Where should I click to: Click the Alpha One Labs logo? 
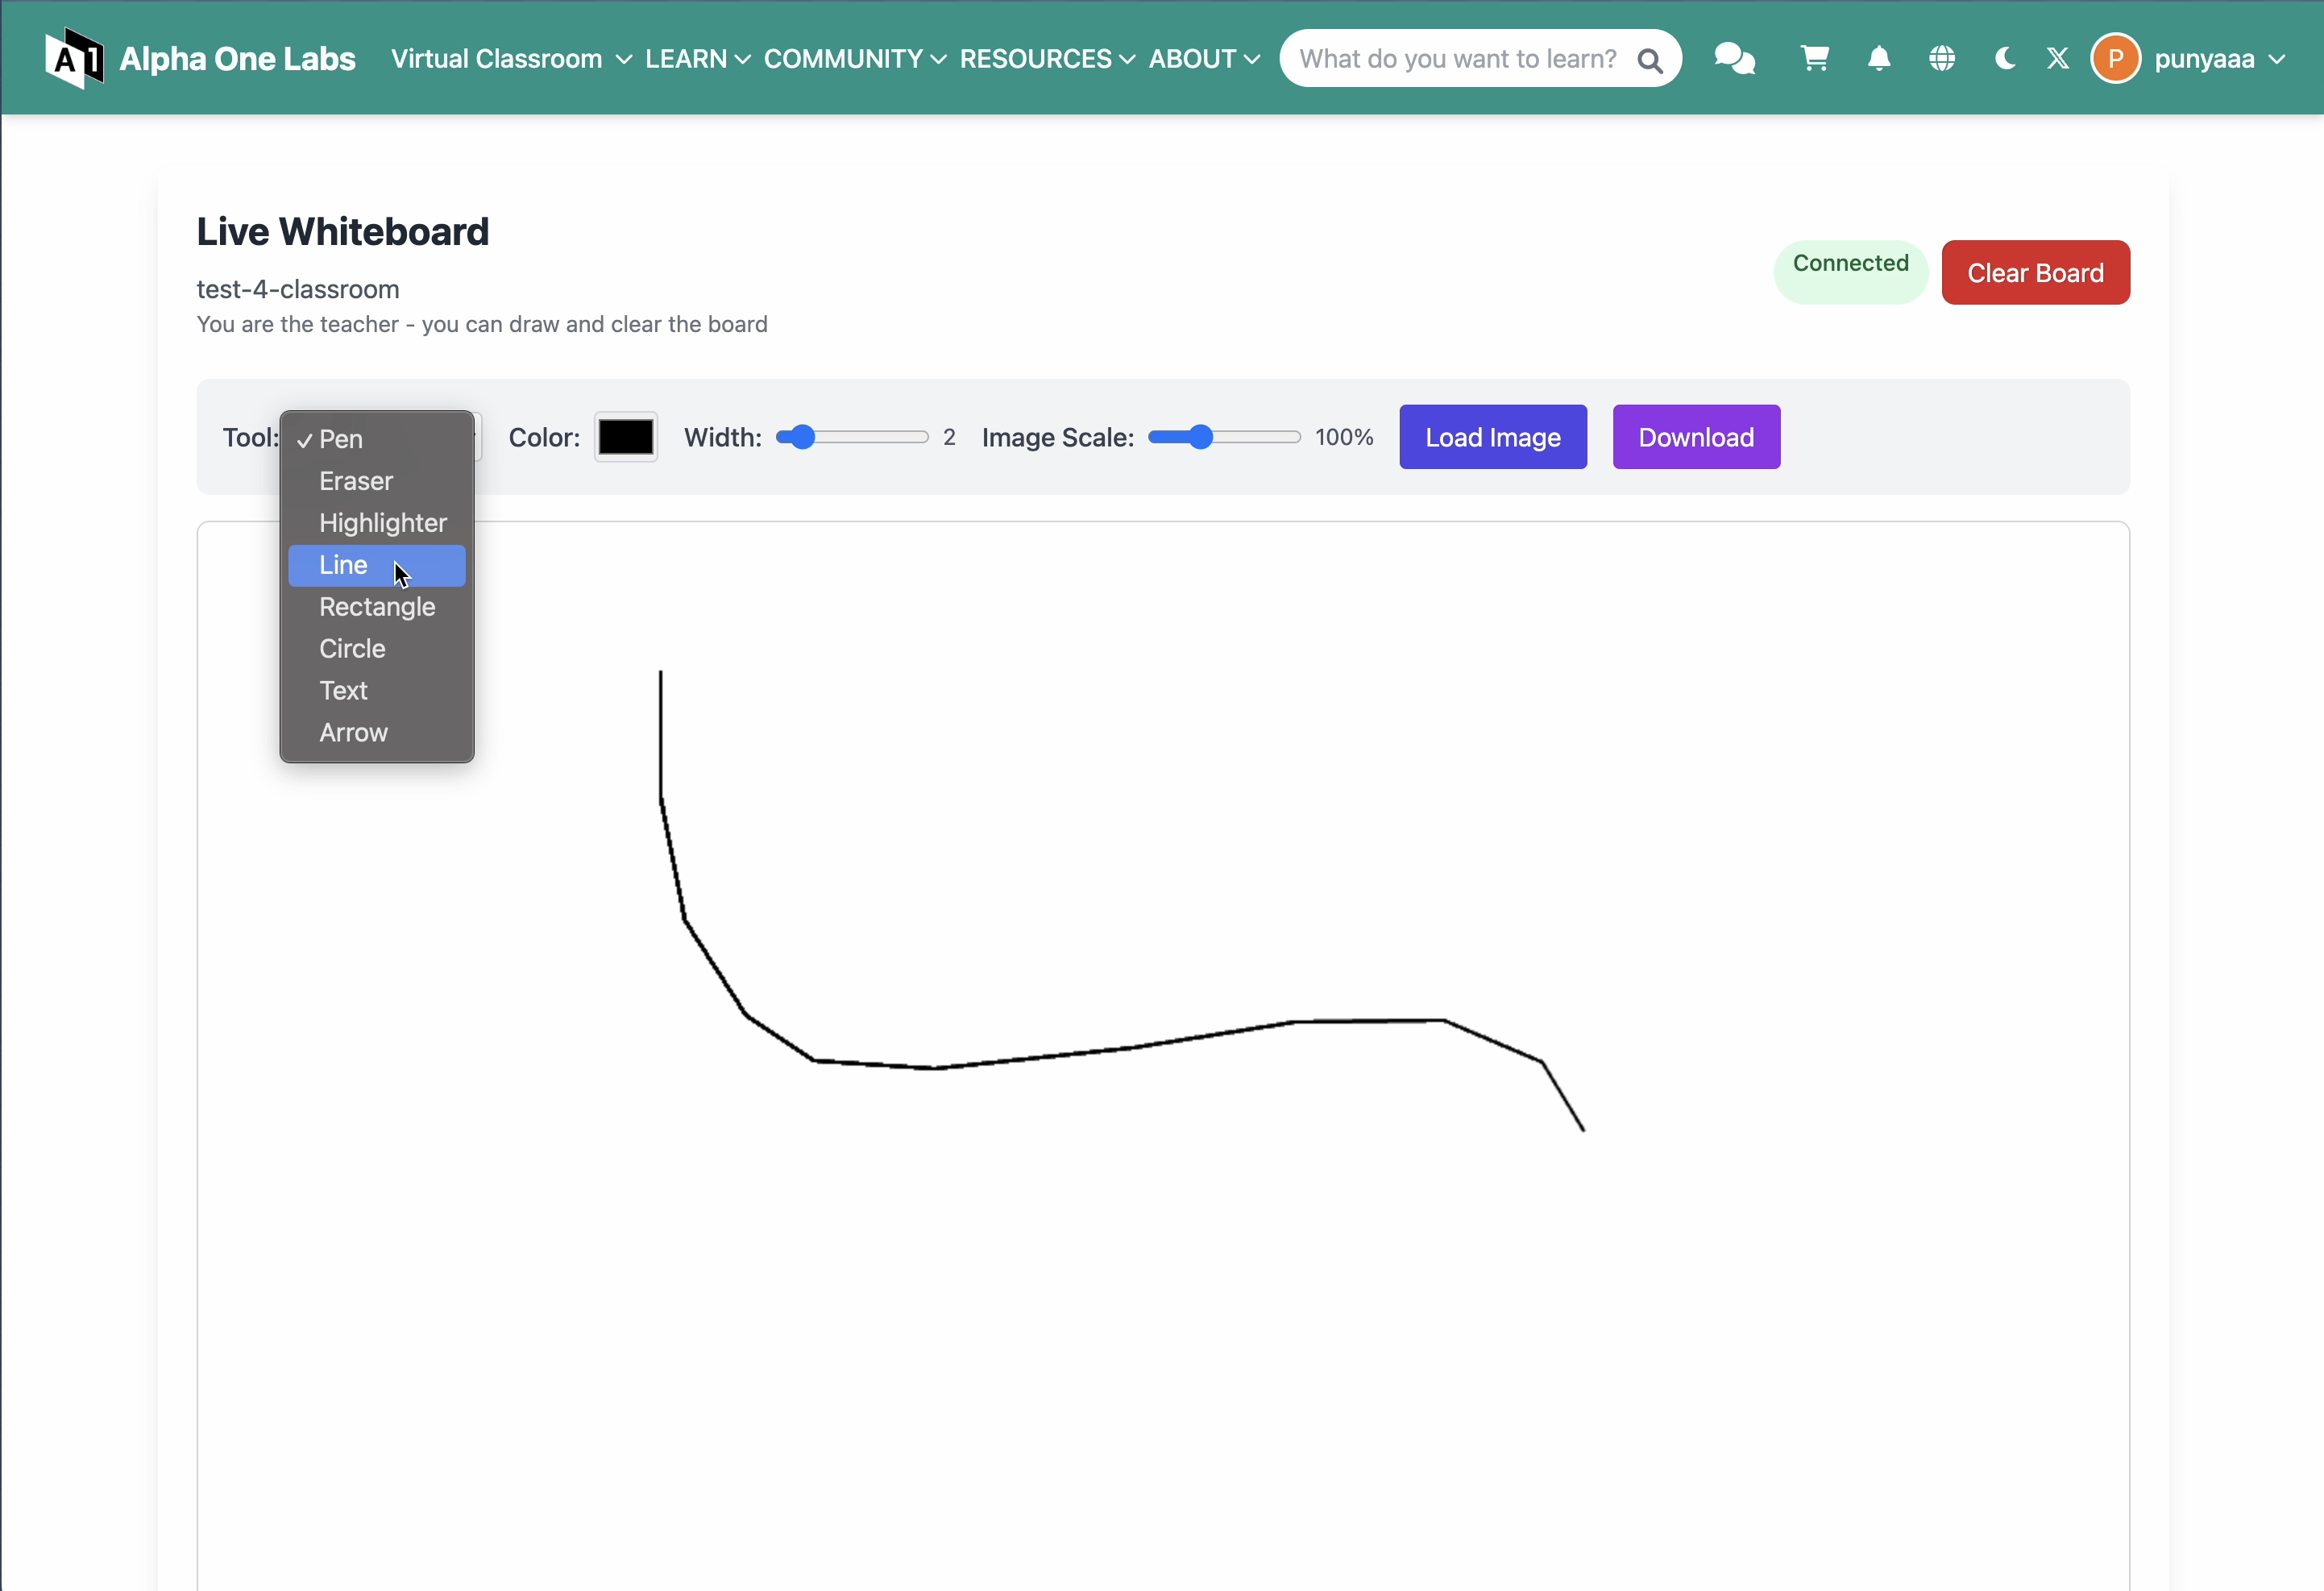[x=201, y=59]
